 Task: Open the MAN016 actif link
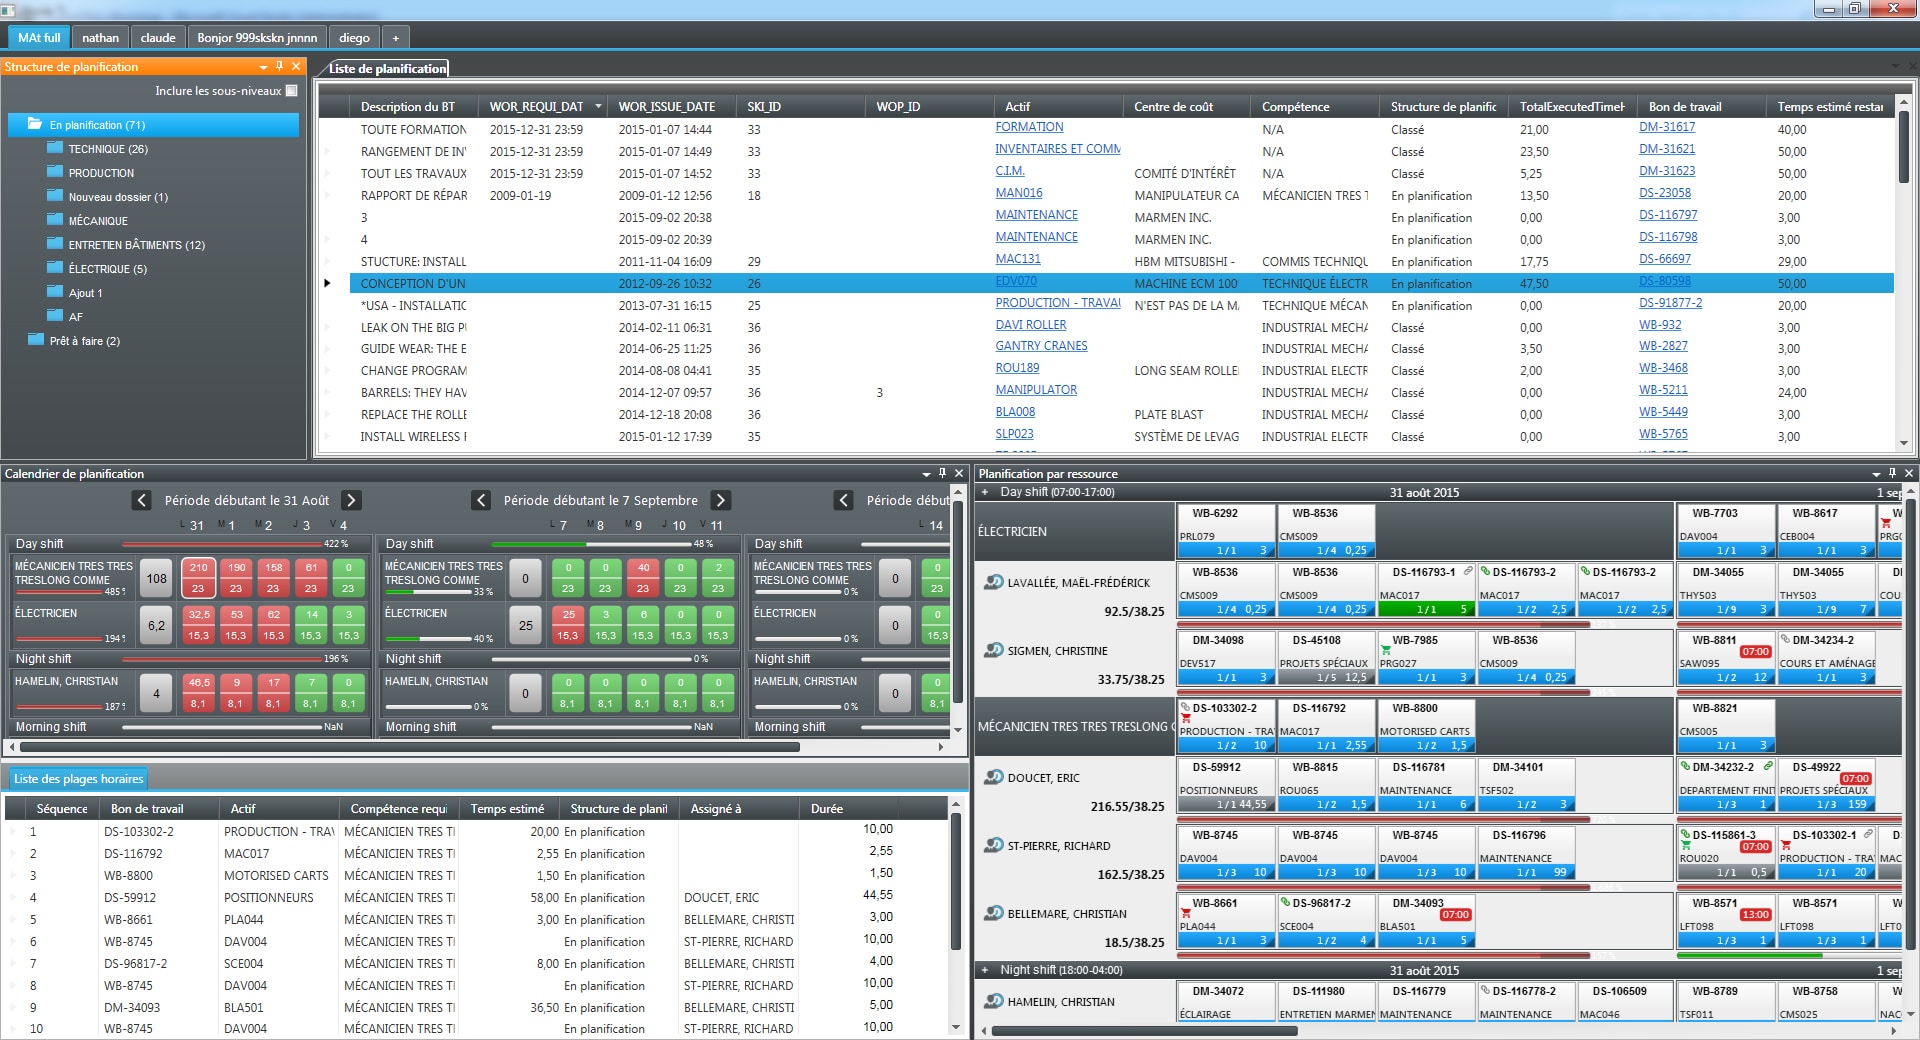pos(1019,193)
